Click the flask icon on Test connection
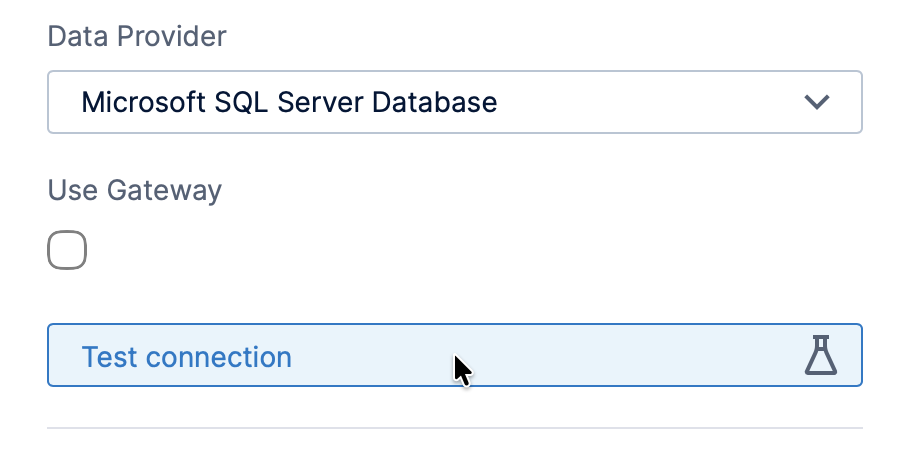Viewport: 918px width, 476px height. 820,355
